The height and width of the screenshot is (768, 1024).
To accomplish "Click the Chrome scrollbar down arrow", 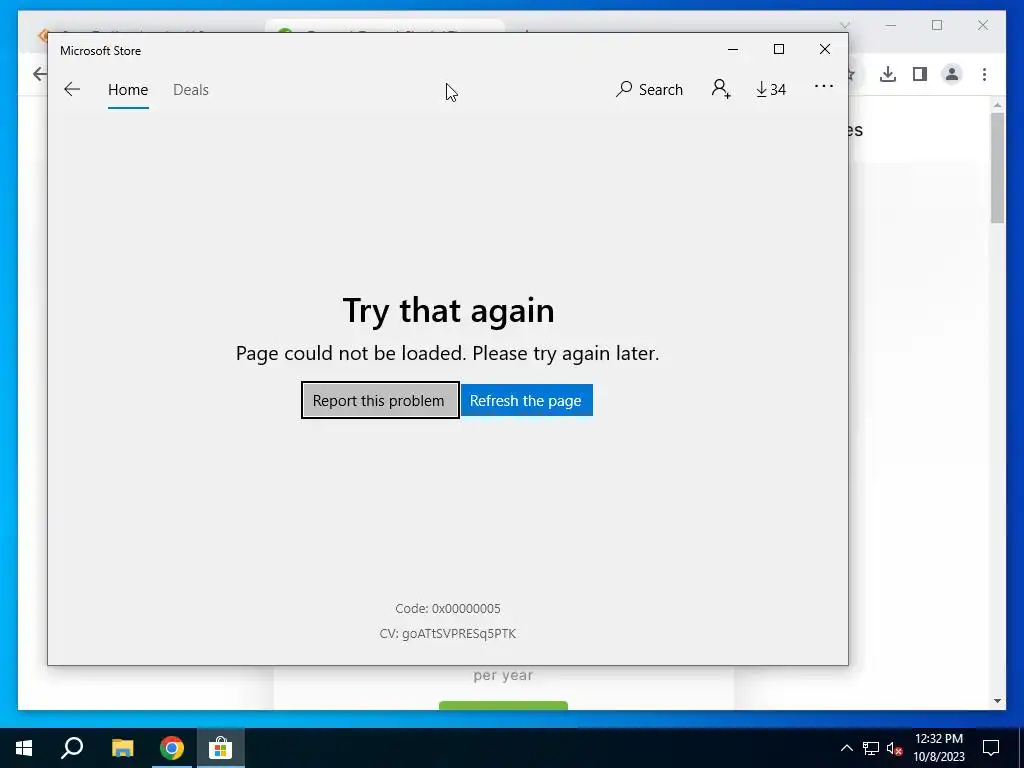I will tap(997, 701).
